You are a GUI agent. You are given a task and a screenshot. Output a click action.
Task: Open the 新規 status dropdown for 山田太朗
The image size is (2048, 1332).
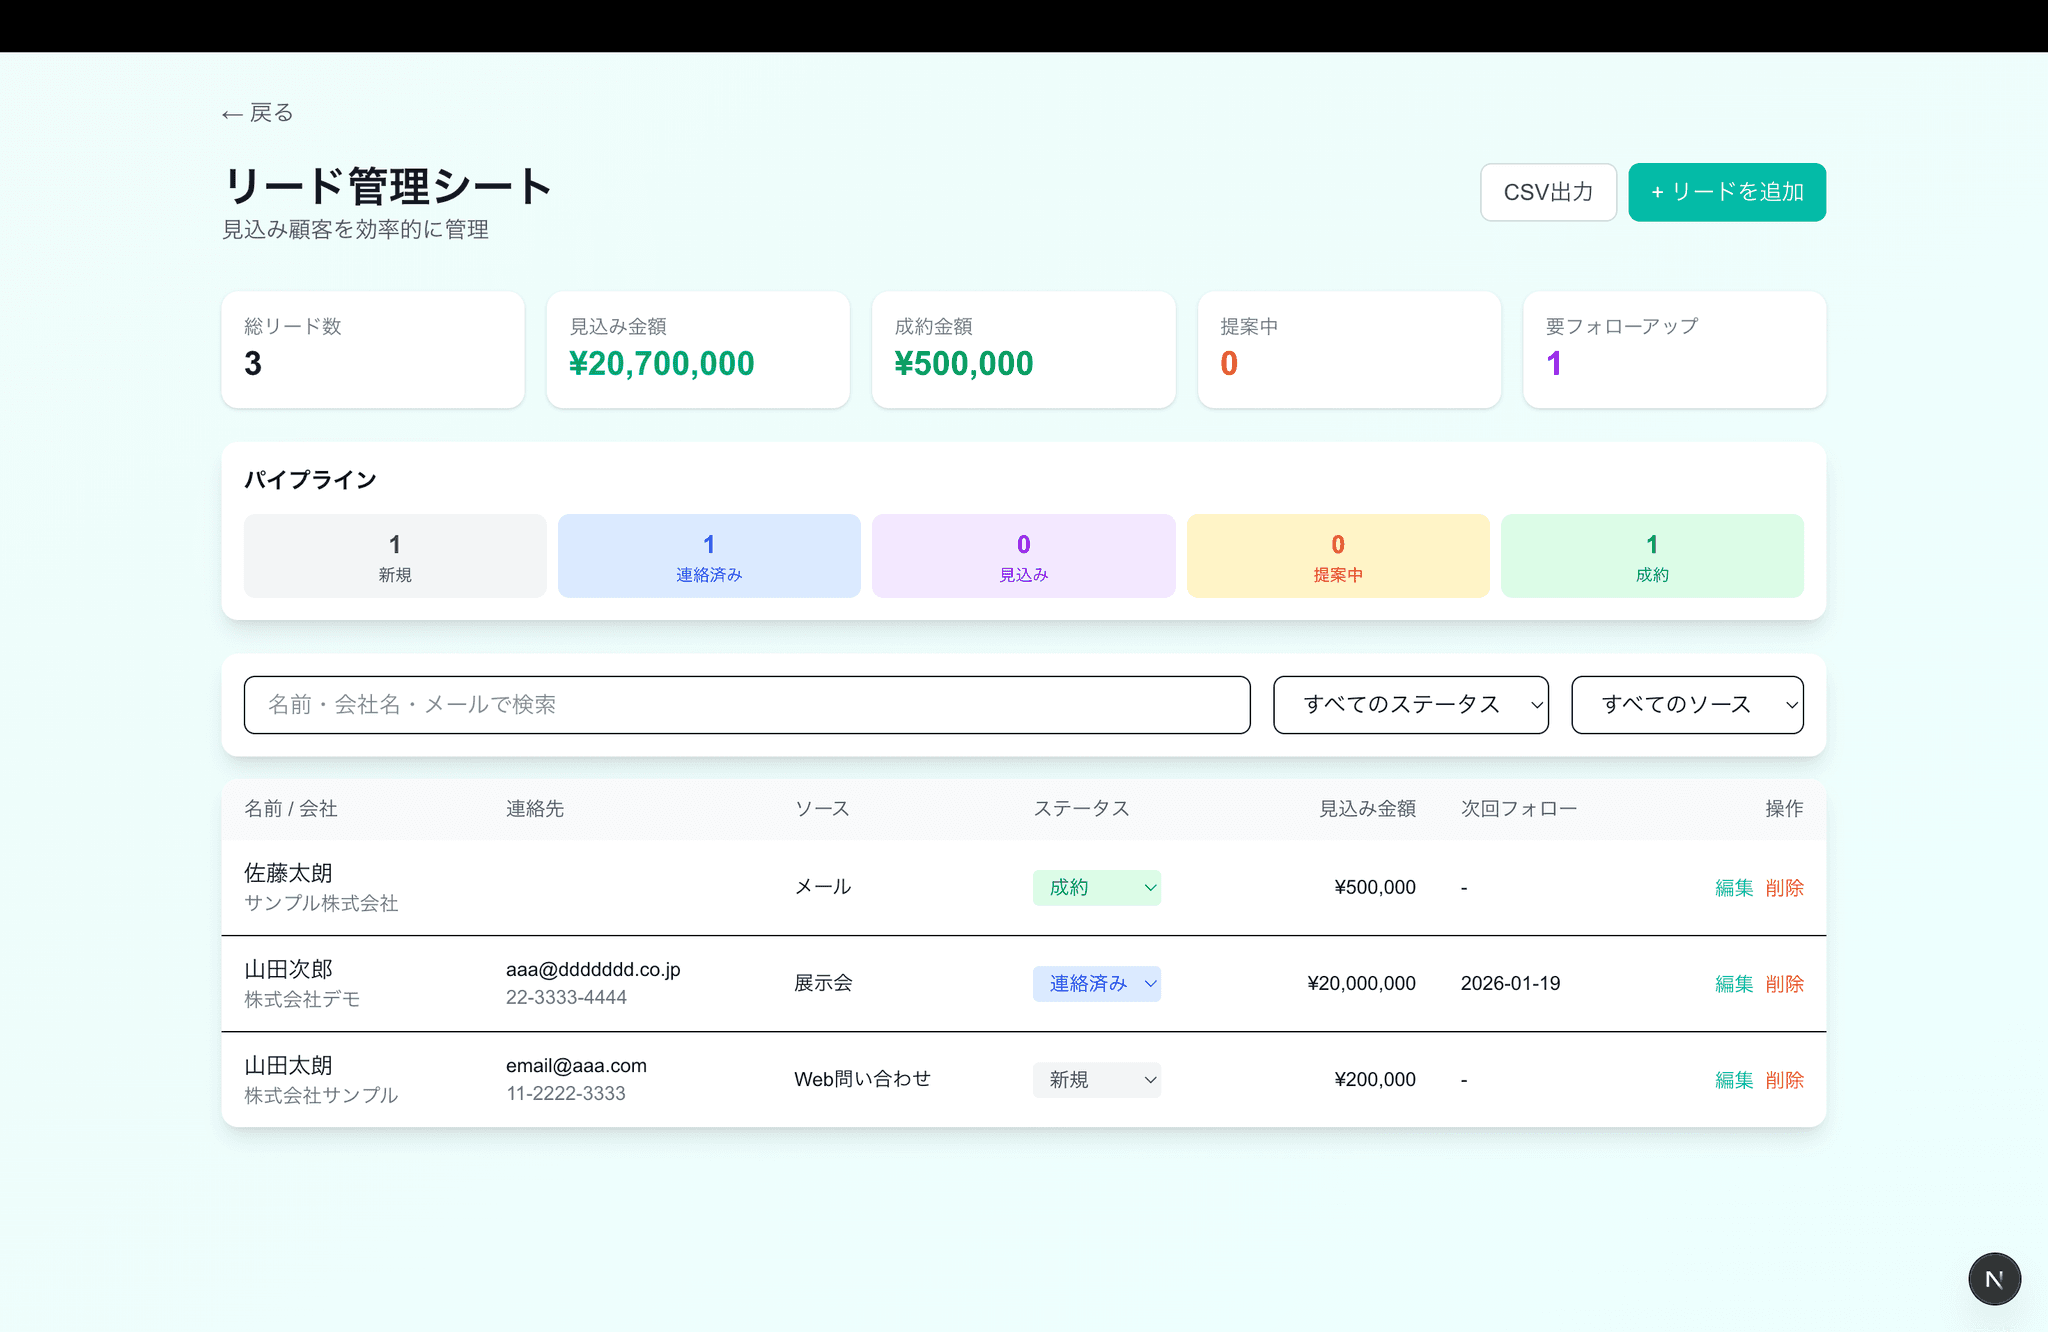pos(1097,1080)
